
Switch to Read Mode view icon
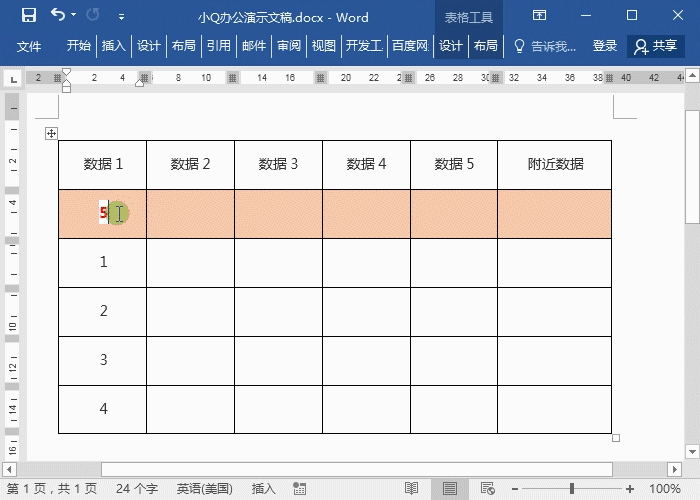pos(411,489)
